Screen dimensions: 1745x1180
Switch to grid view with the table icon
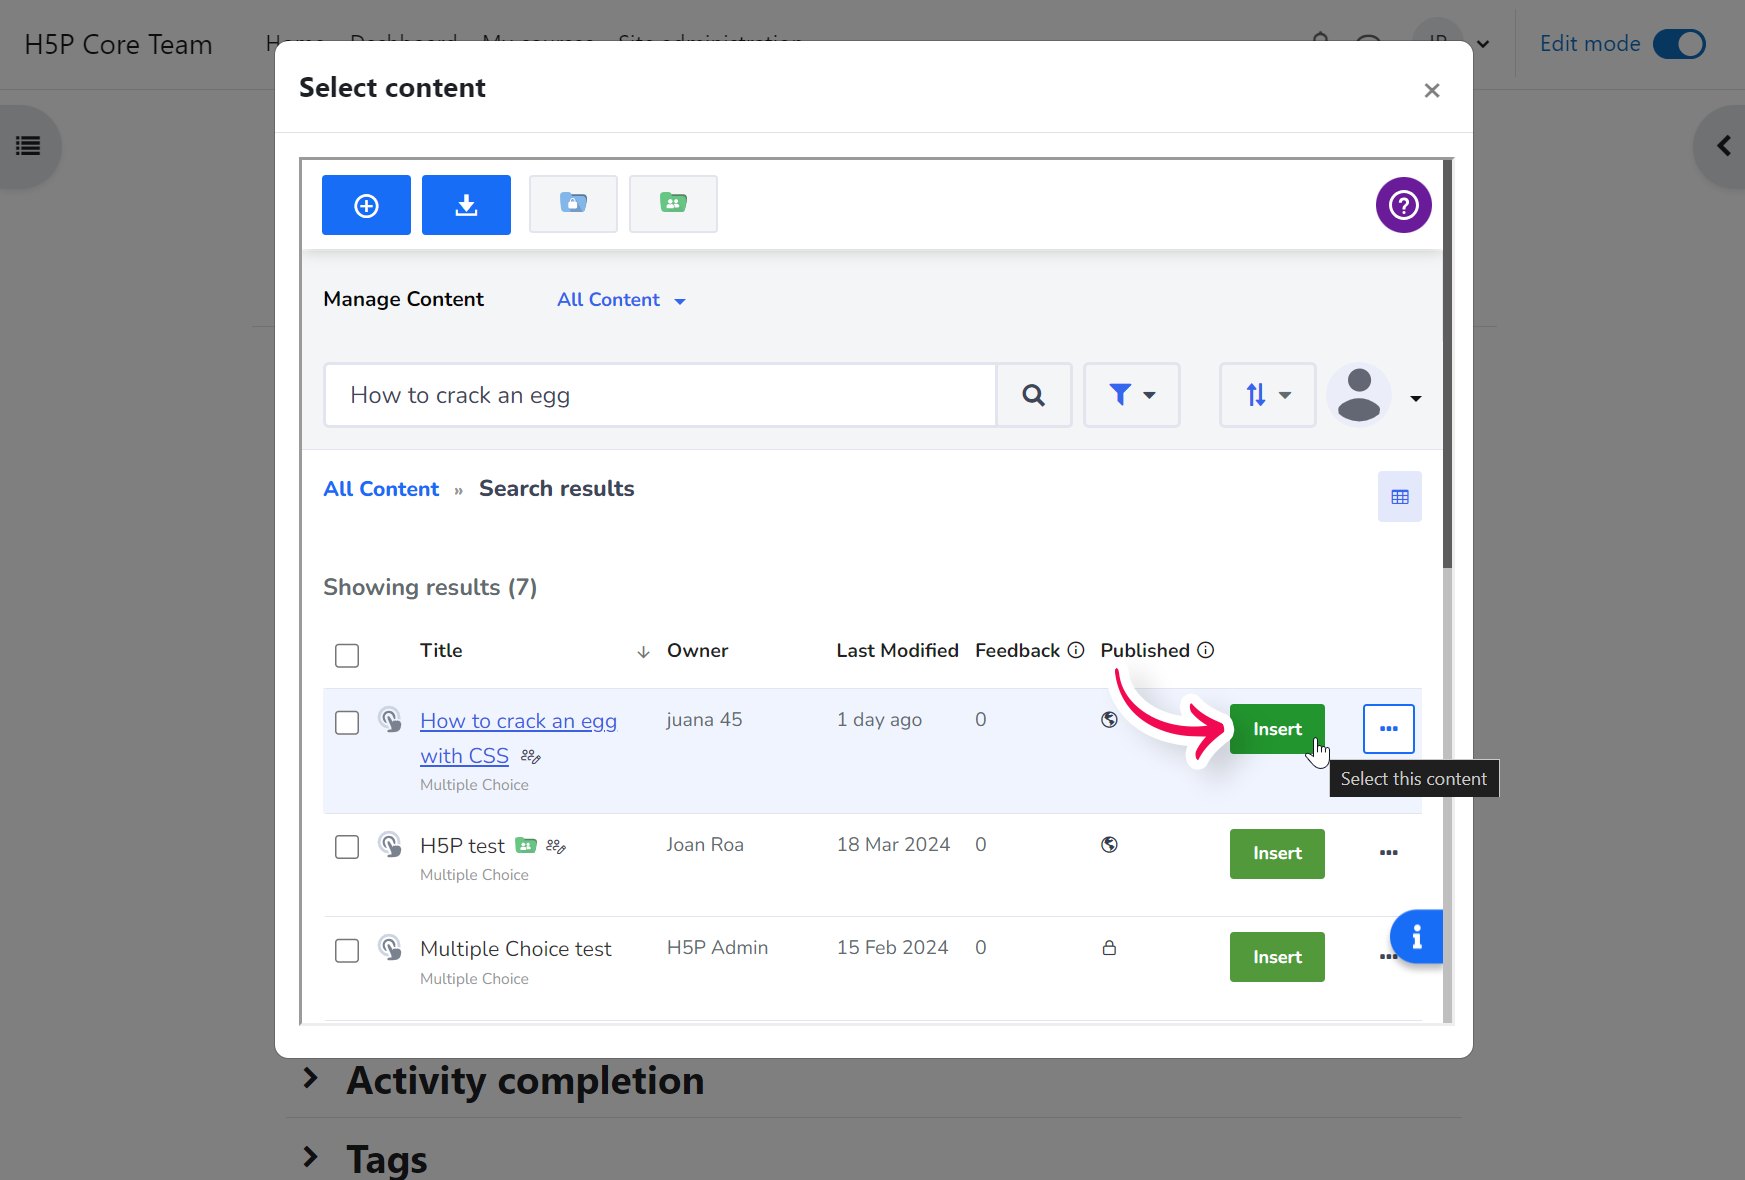1399,496
